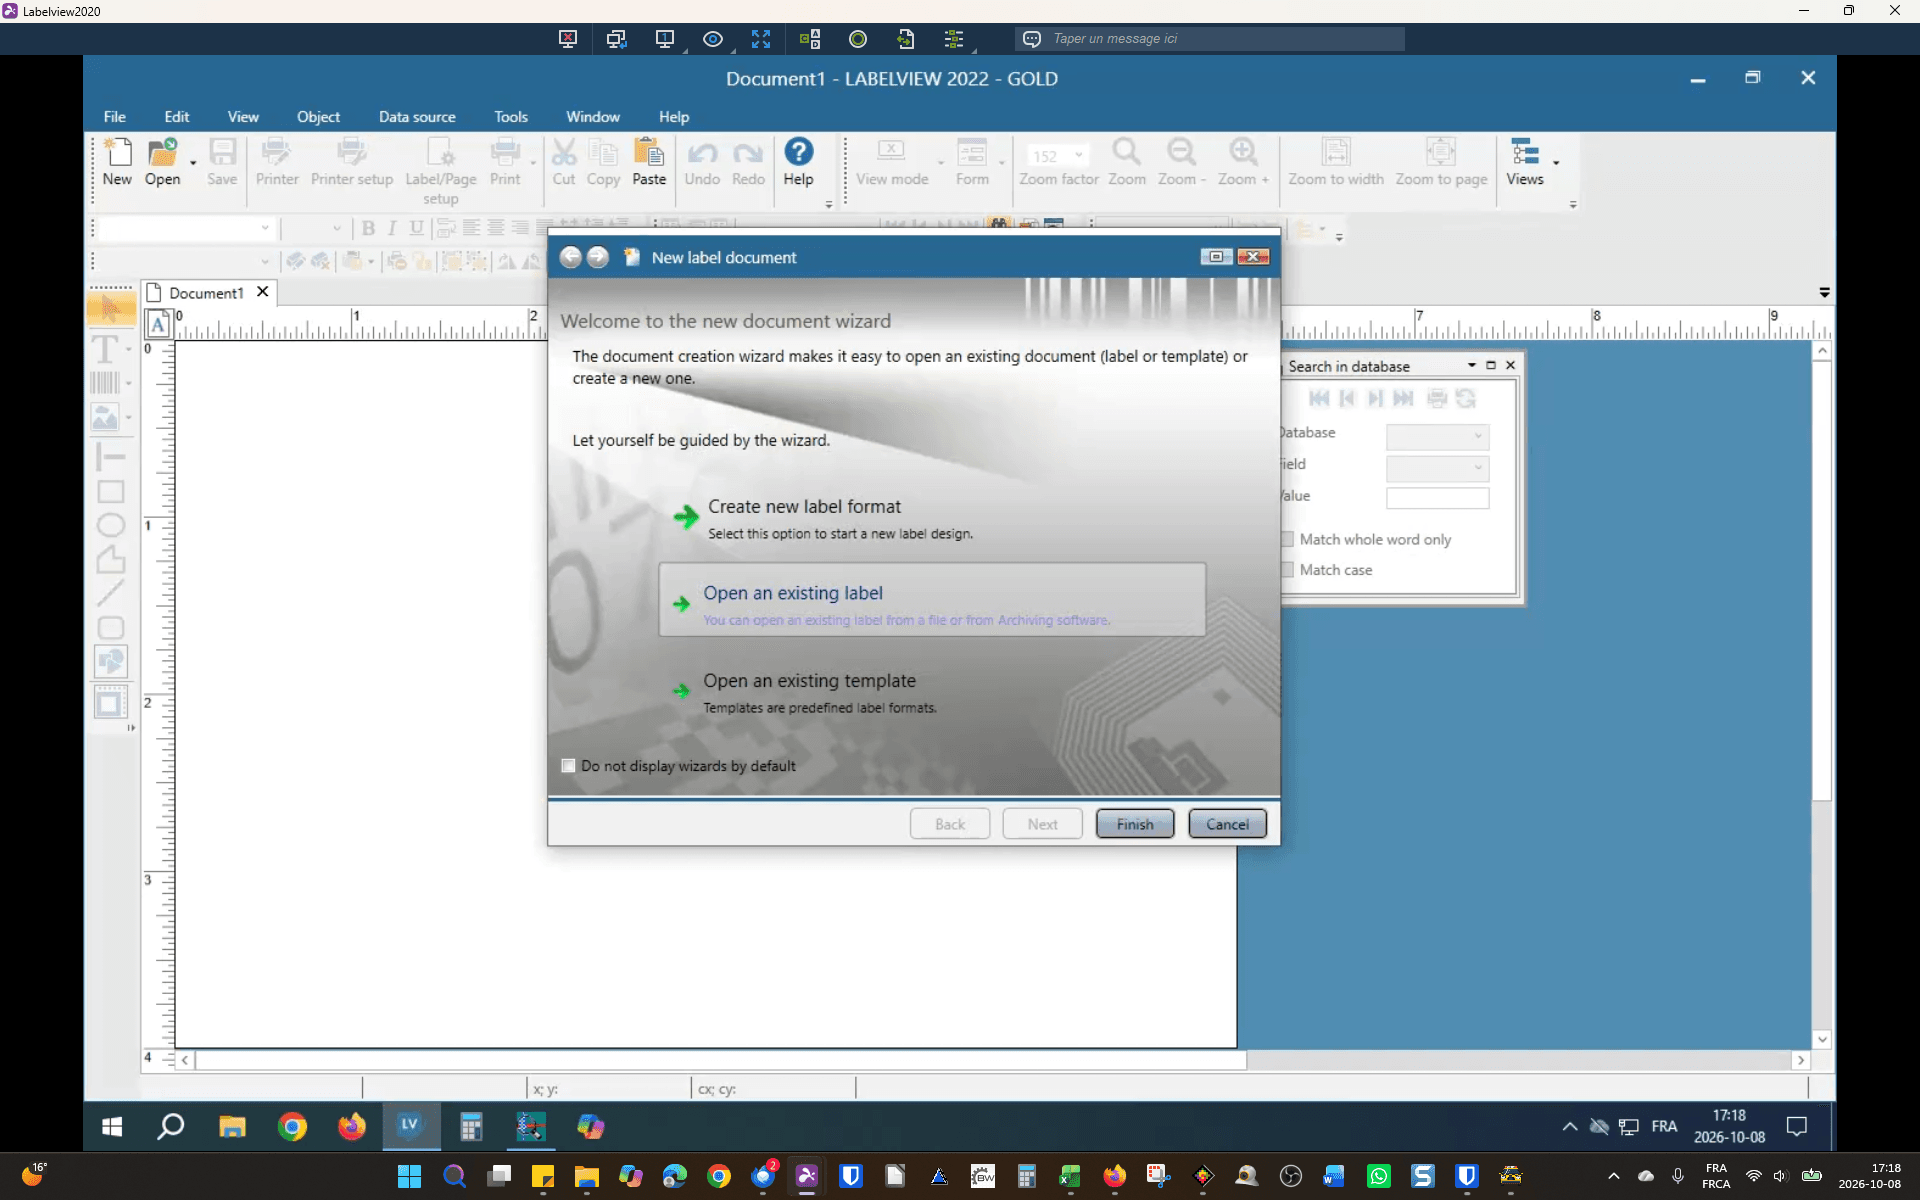Select the Image tool in left toolbox

coord(105,417)
